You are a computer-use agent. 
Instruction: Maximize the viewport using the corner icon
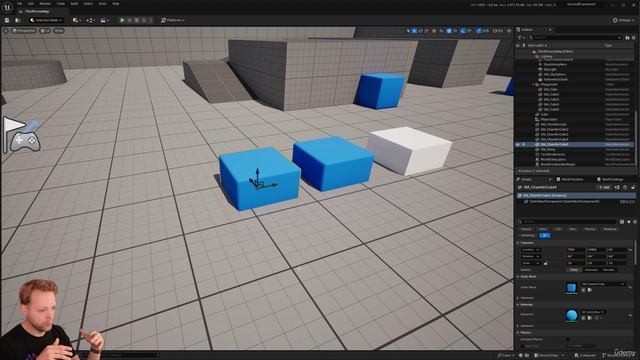509,31
